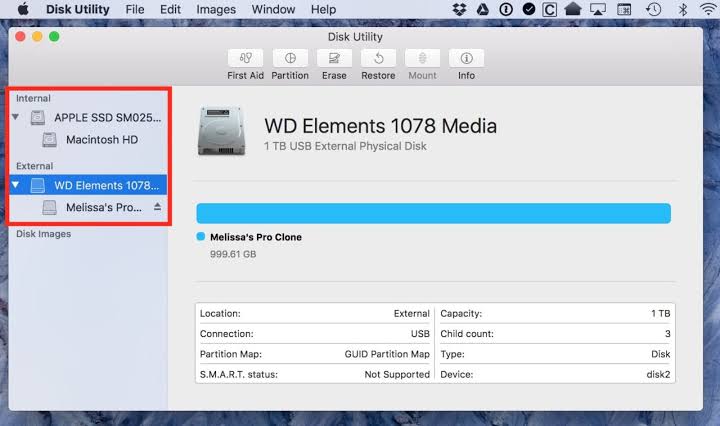Viewport: 720px width, 426px height.
Task: Click the Location External value
Action: coord(411,314)
